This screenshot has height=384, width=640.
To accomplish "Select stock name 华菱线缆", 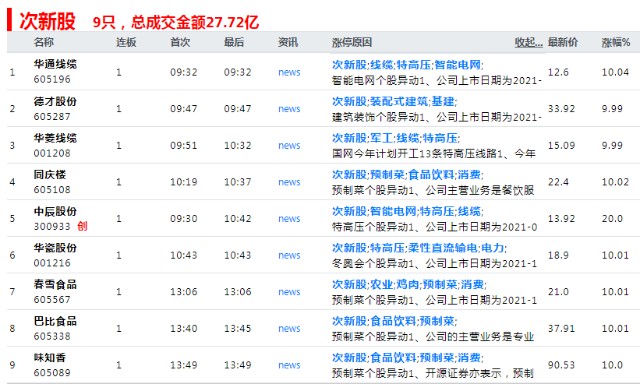I will 55,138.
